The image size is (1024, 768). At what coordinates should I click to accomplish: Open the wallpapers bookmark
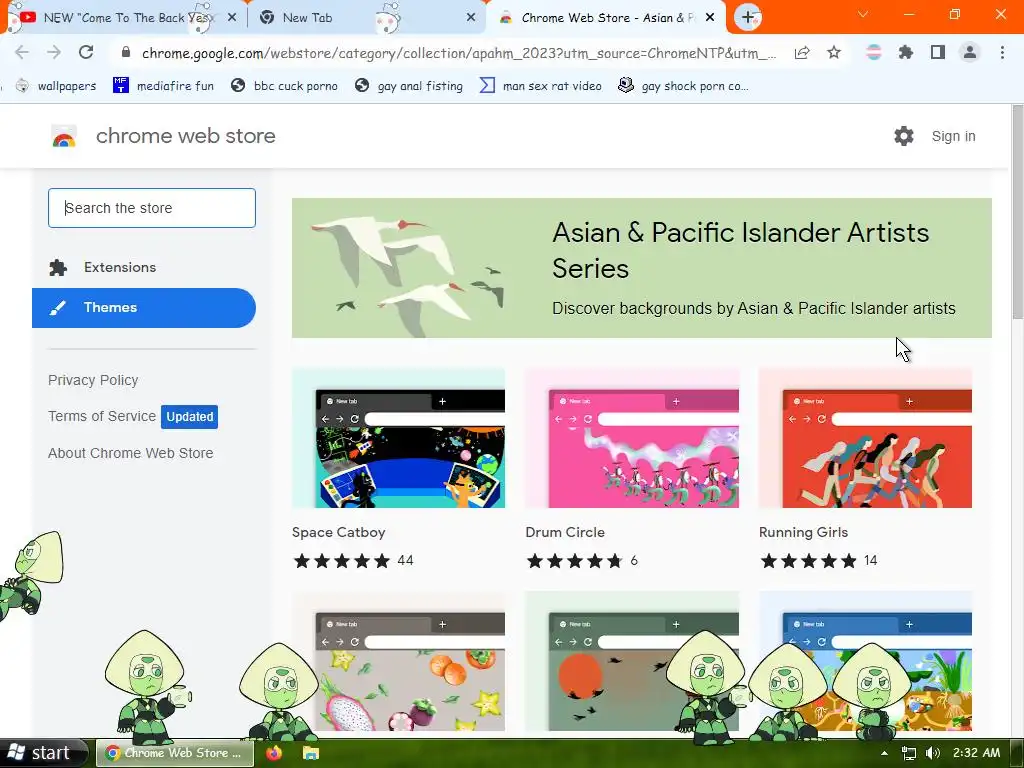coord(56,86)
